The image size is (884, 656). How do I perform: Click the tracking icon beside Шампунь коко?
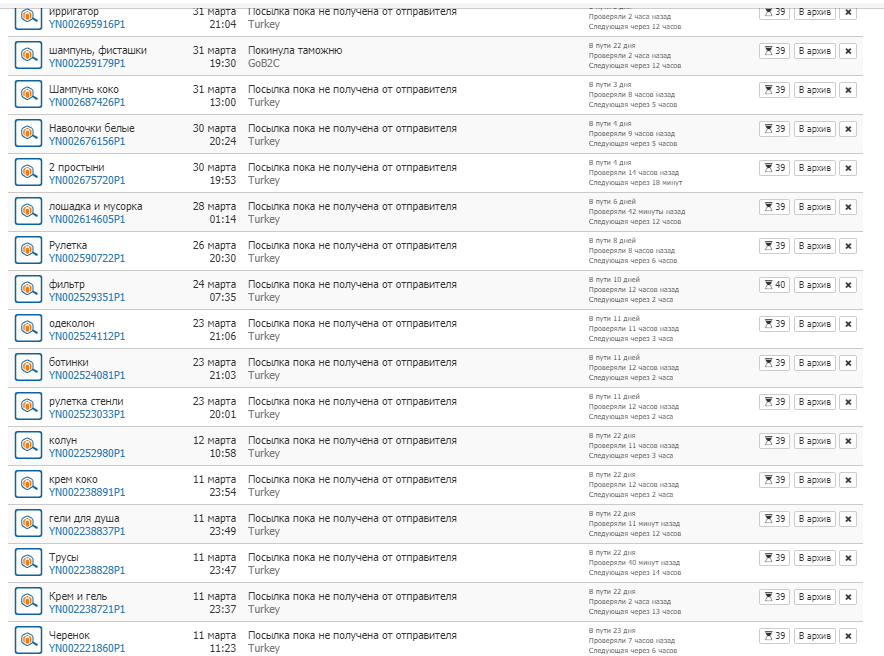(28, 94)
